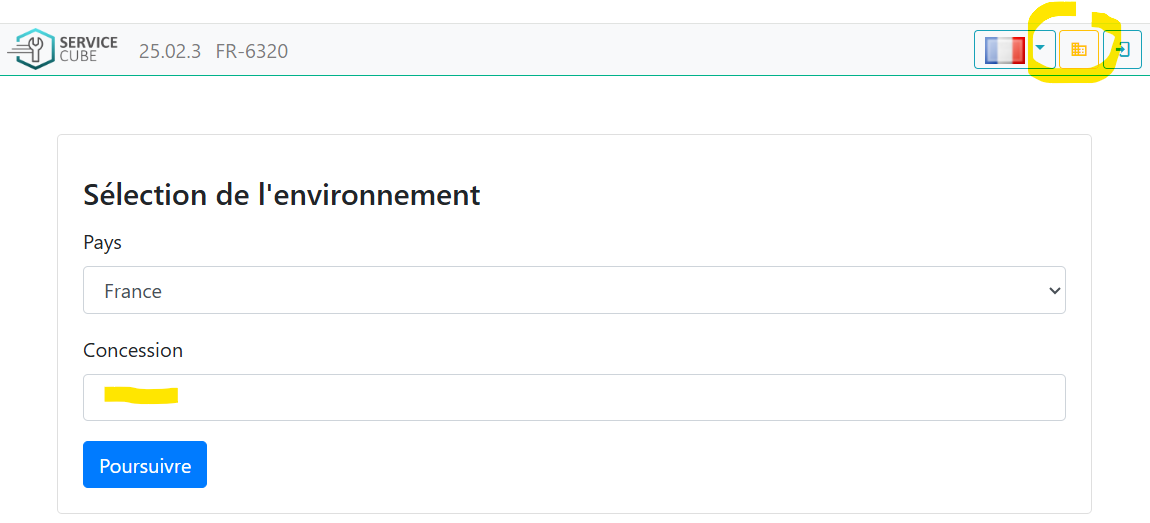This screenshot has width=1150, height=523.
Task: Click the Concession field label
Action: tap(133, 350)
